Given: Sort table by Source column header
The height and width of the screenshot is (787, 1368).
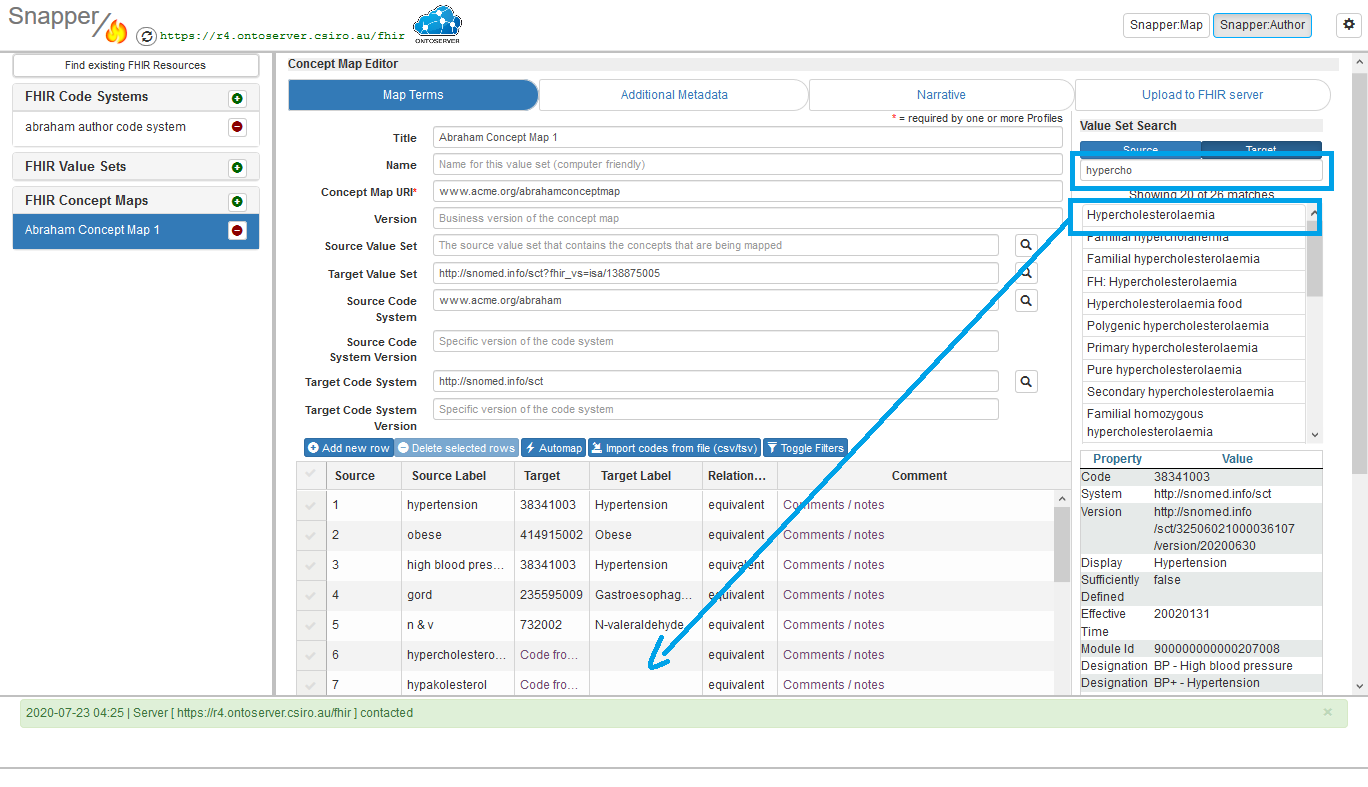Looking at the screenshot, I should coord(364,475).
